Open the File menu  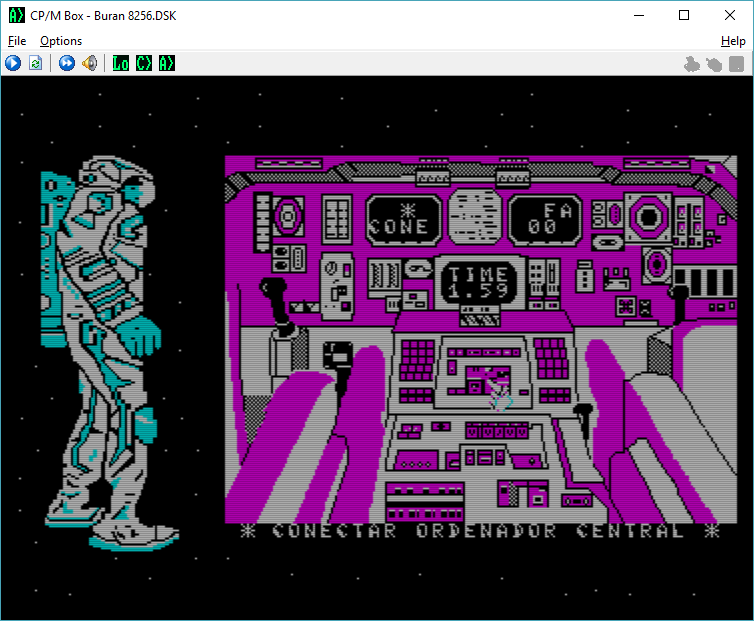click(17, 41)
